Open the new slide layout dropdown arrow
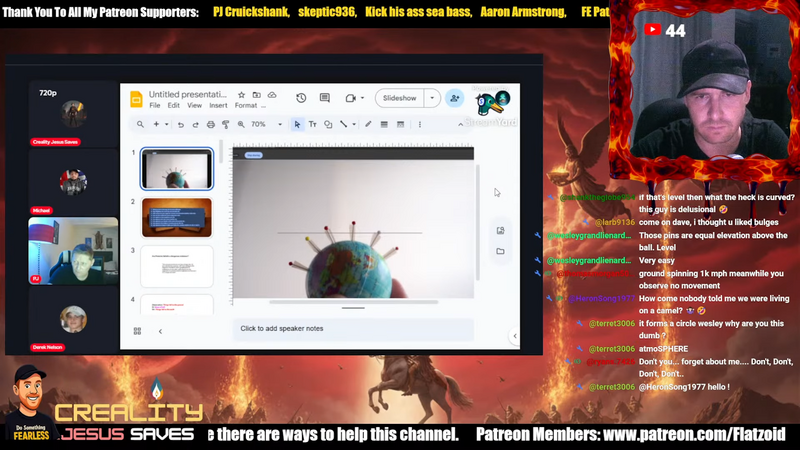 [166, 124]
